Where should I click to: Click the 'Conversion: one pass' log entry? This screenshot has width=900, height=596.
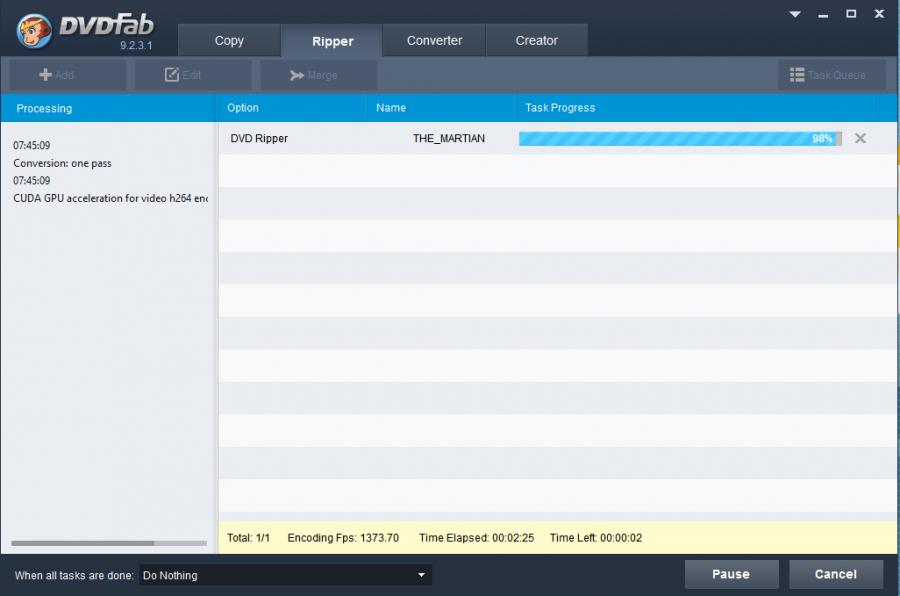point(62,163)
